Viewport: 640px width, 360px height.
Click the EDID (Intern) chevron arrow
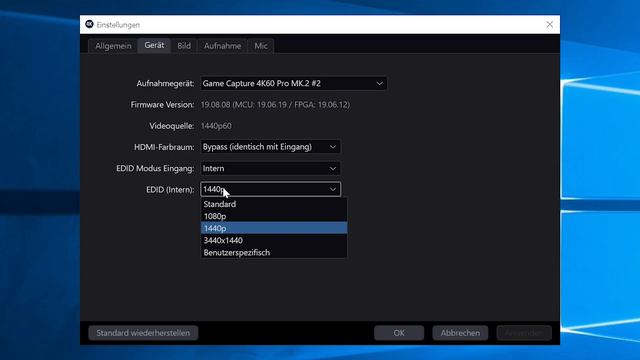[x=333, y=189]
